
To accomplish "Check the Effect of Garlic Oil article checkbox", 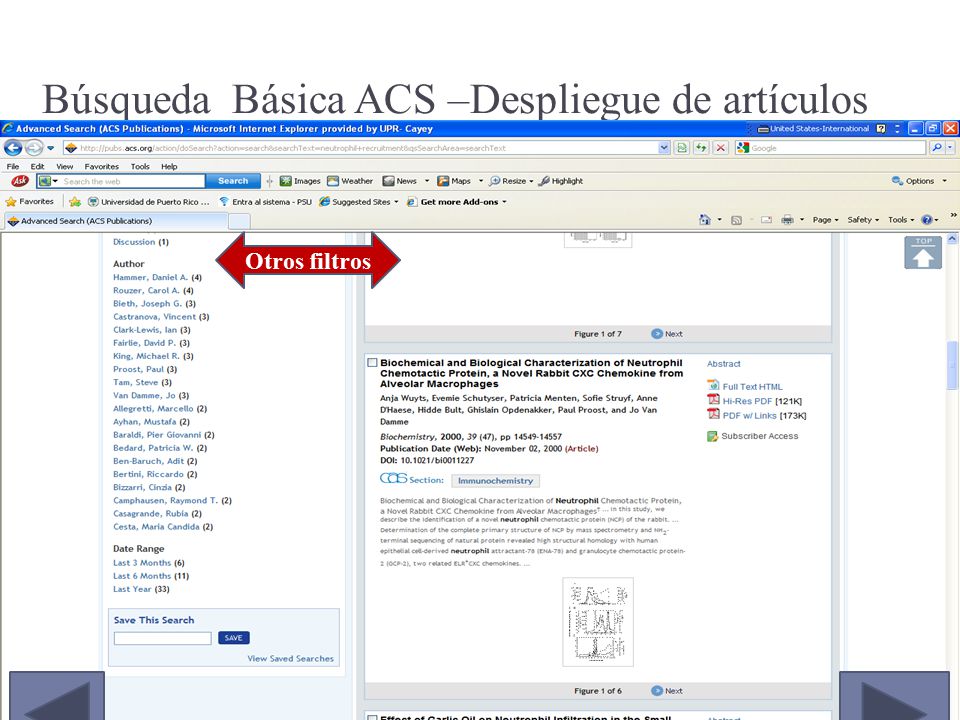I will (372, 717).
